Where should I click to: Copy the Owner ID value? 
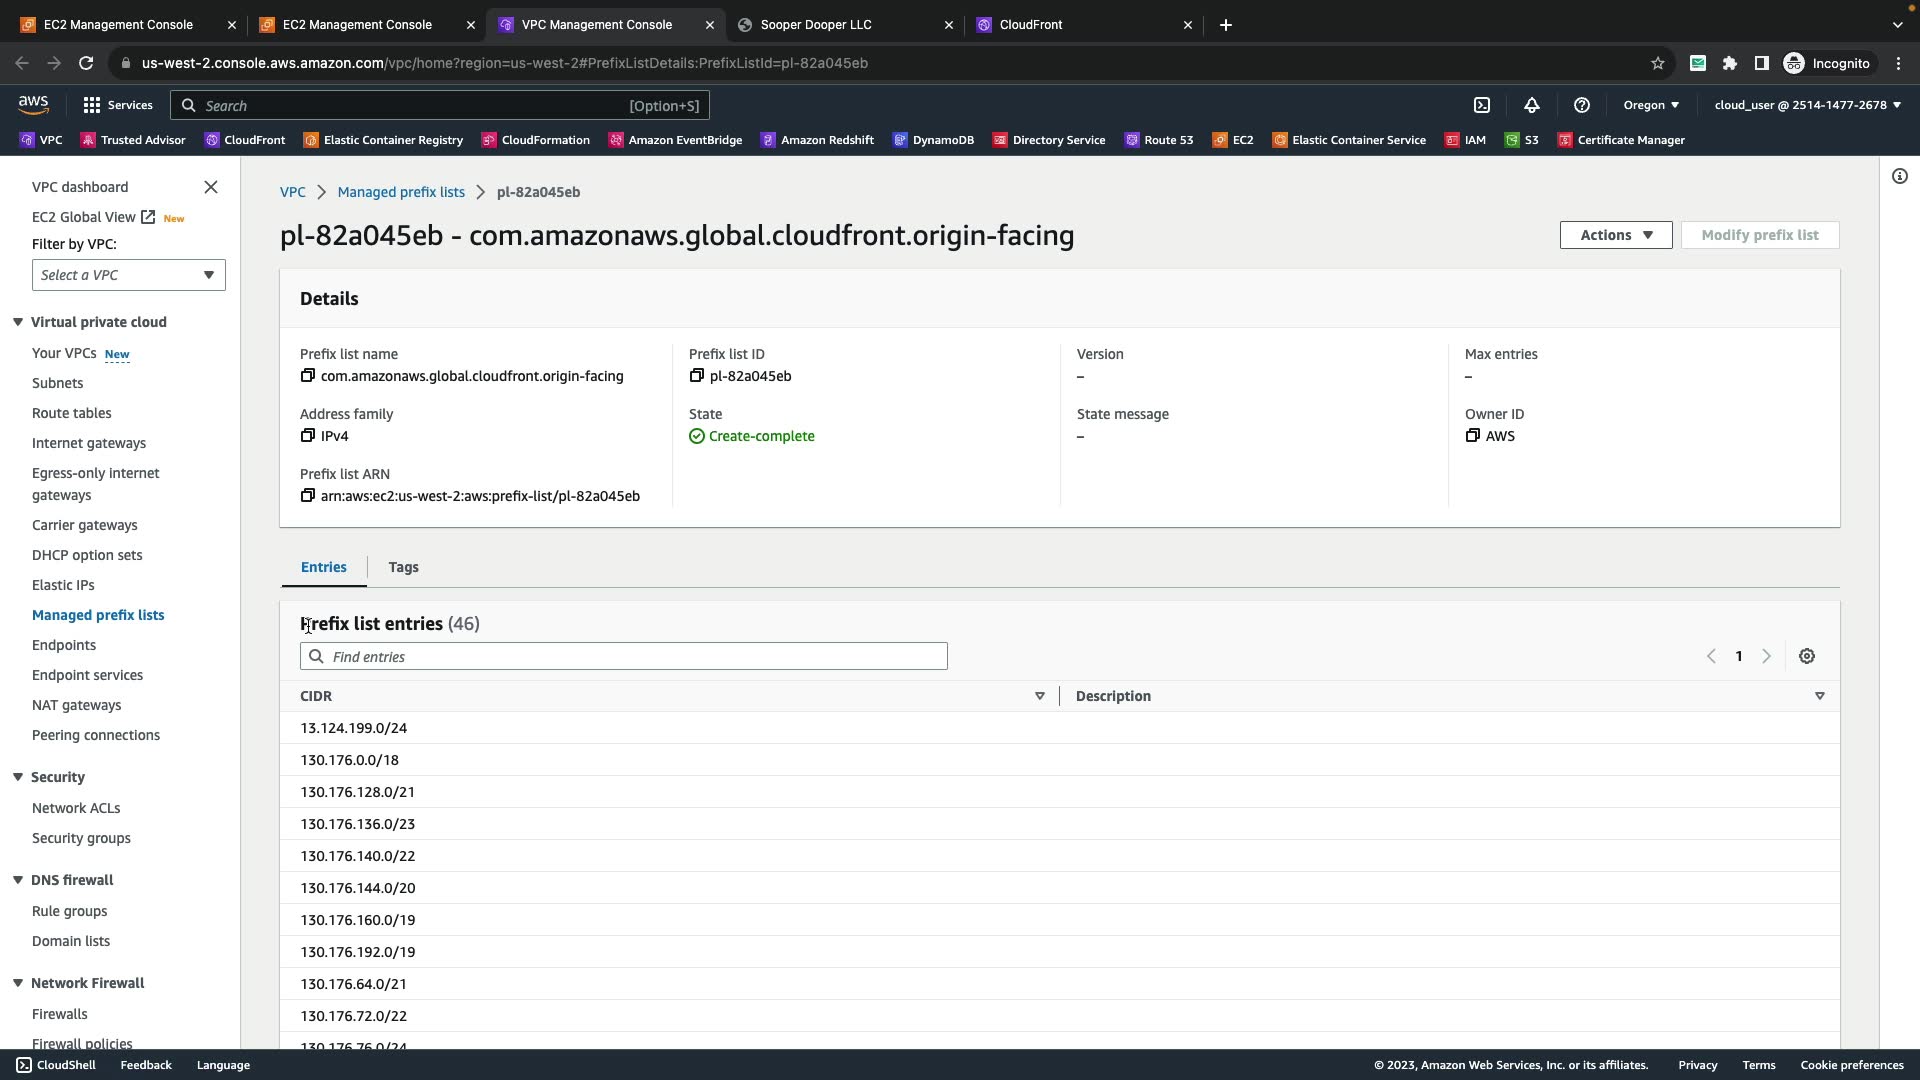pos(1473,436)
